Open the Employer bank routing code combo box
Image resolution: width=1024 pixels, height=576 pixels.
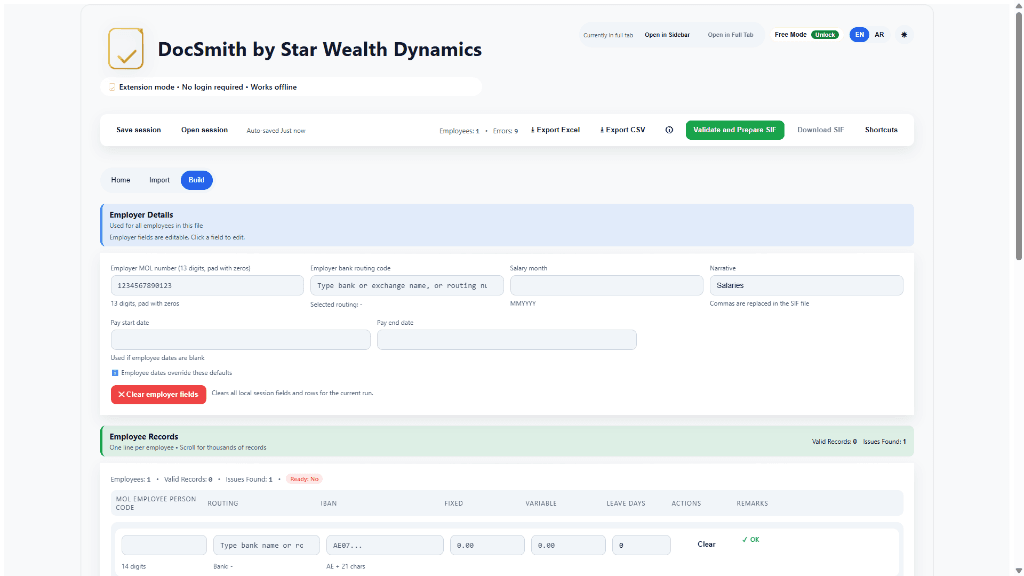406,286
